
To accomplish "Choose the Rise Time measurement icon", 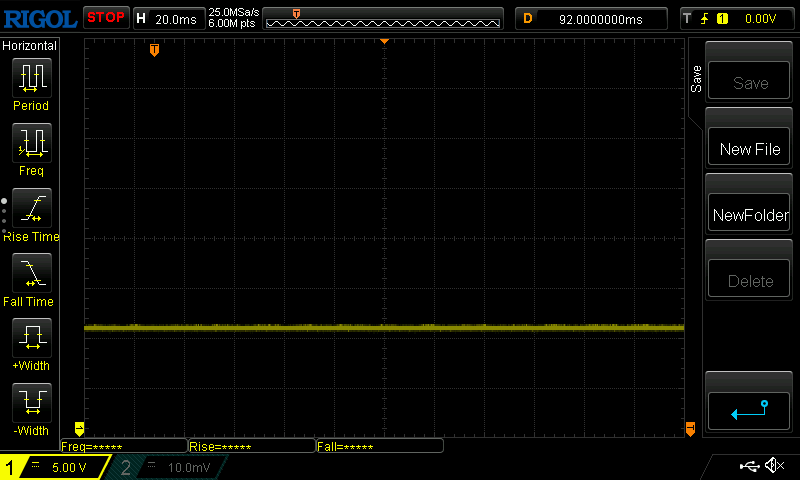I will point(32,208).
